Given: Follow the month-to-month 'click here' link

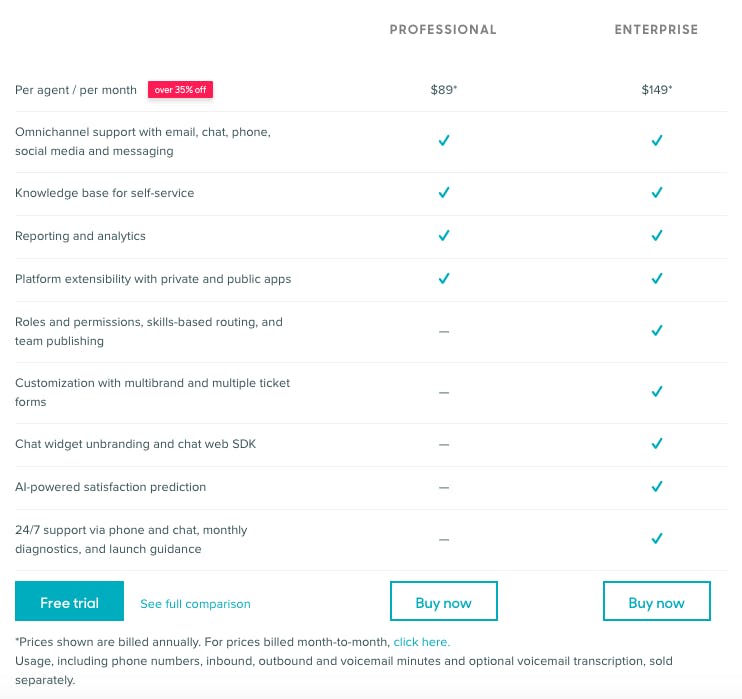Looking at the screenshot, I should (421, 642).
